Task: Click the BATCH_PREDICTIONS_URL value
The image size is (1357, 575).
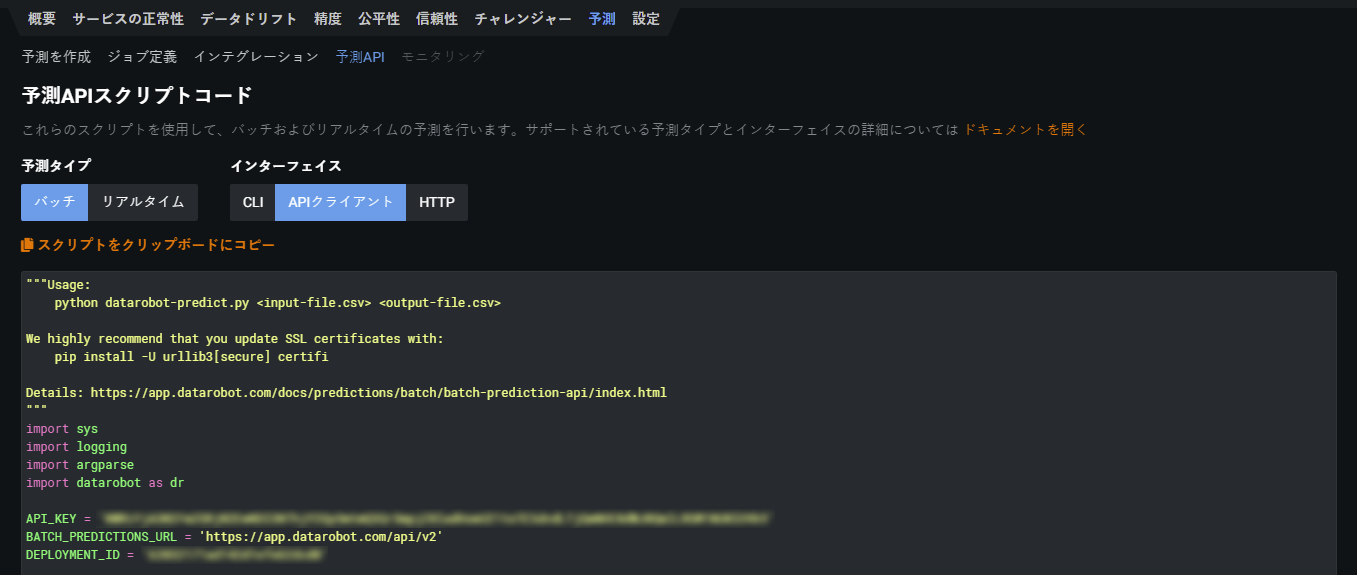Action: pyautogui.click(x=321, y=536)
